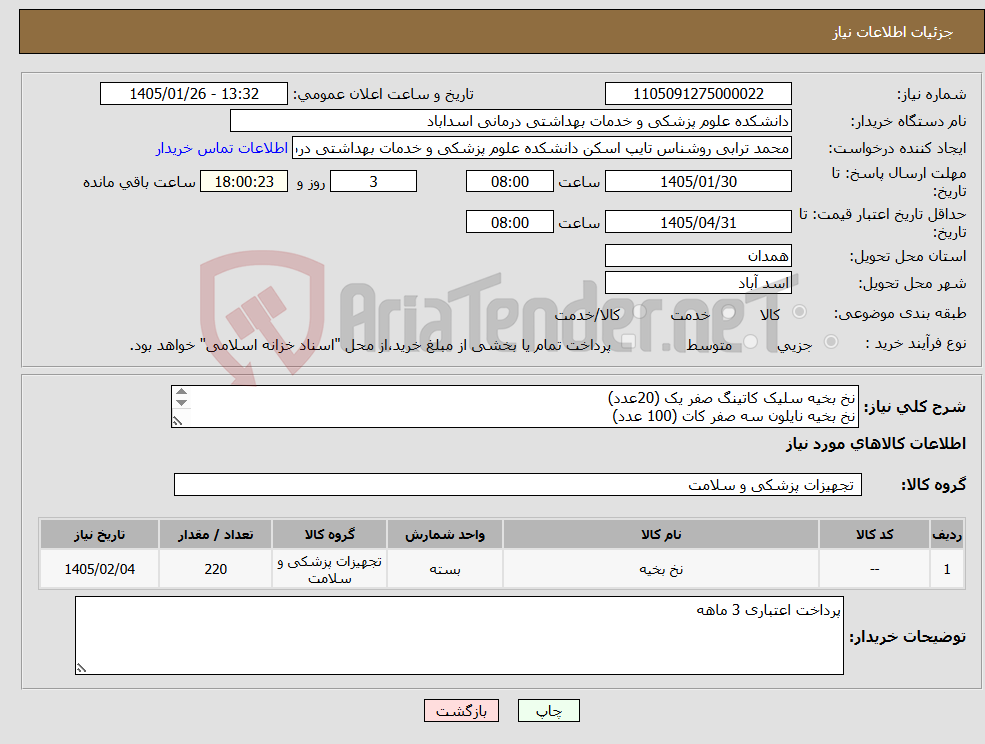
Task: Select the خدمت radio button
Action: pos(729,312)
